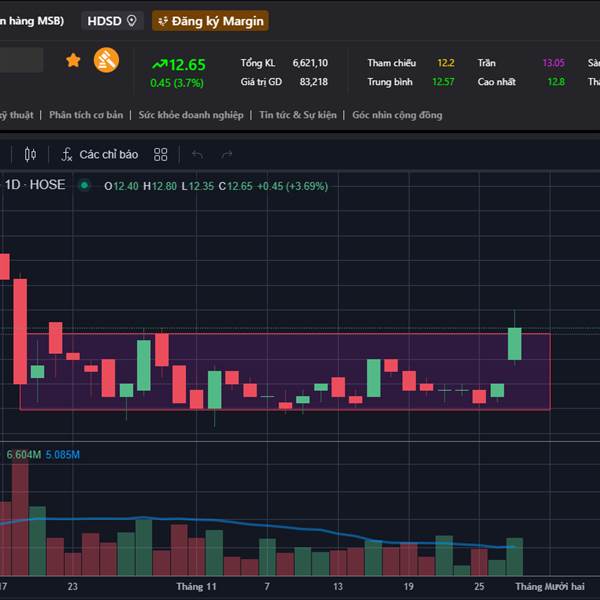The width and height of the screenshot is (600, 600).
Task: Open the Góc nhìn cộng đồng tab
Action: click(x=397, y=115)
